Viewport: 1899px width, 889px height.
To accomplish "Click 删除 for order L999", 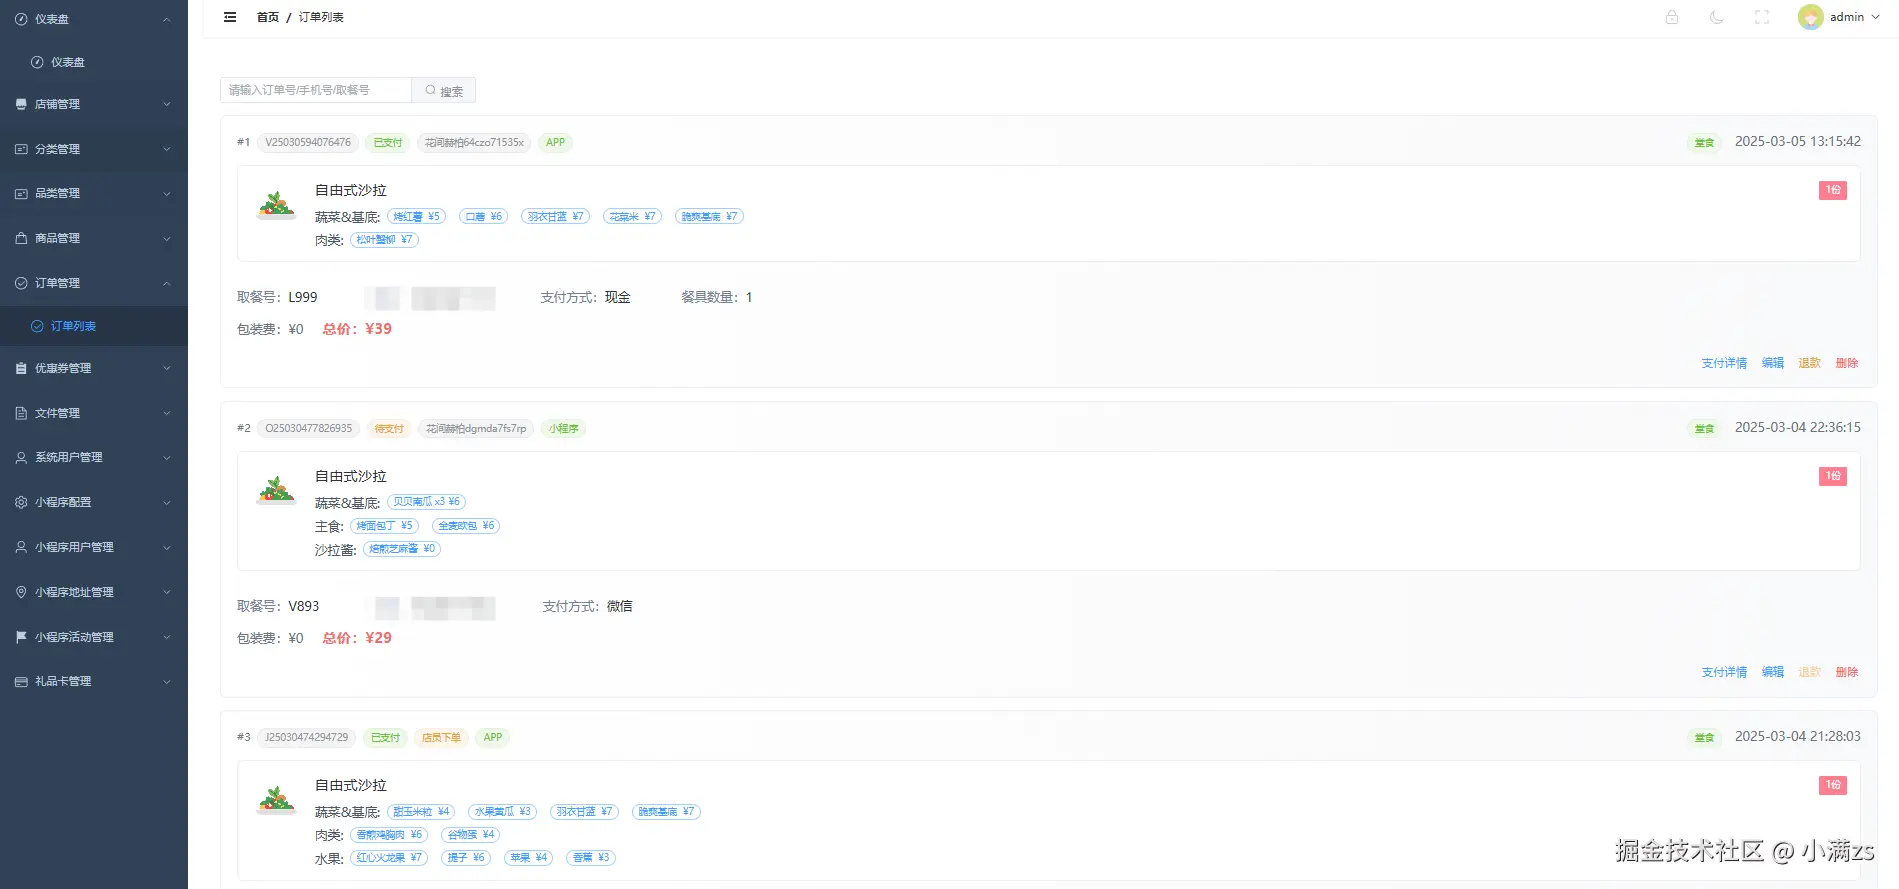I will (x=1847, y=363).
